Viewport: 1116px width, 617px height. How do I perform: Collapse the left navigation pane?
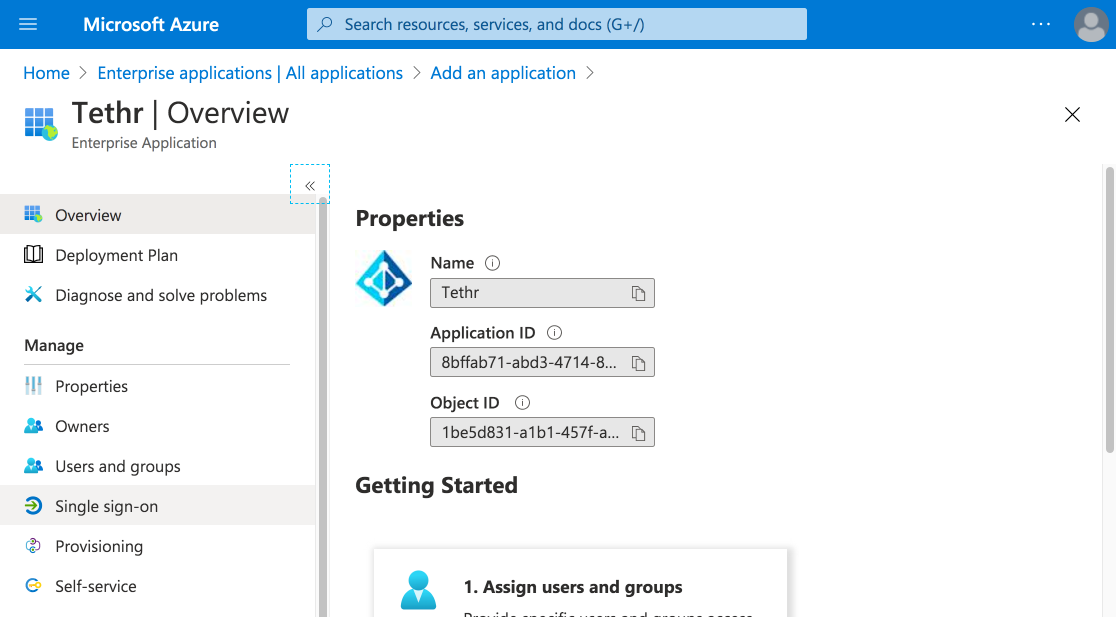[310, 184]
